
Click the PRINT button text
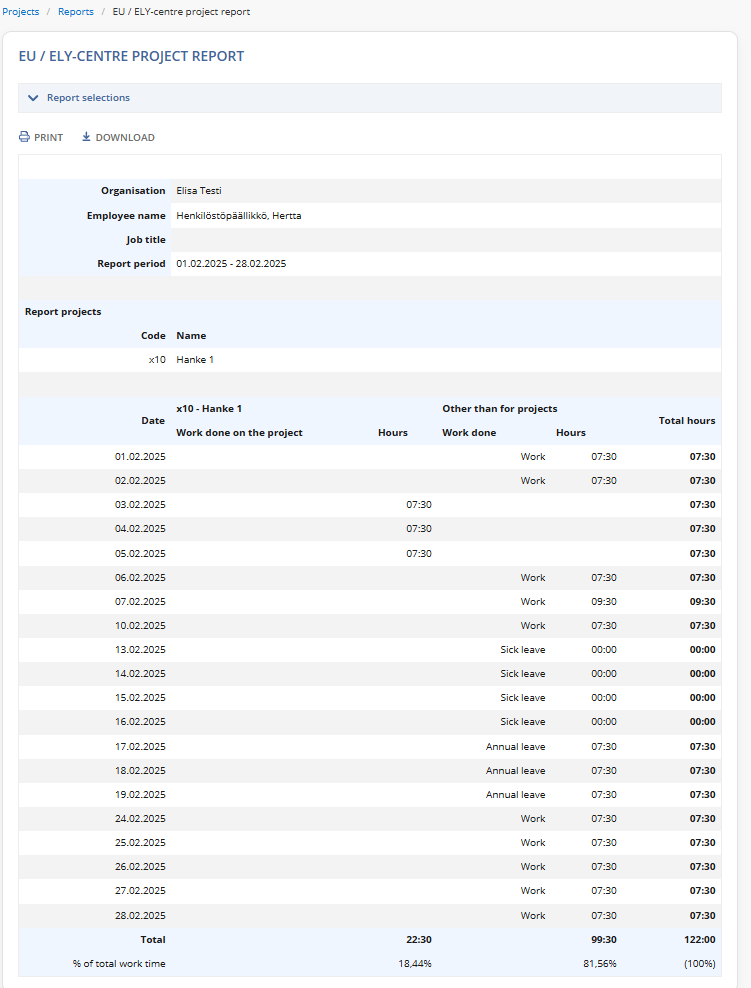[x=49, y=137]
